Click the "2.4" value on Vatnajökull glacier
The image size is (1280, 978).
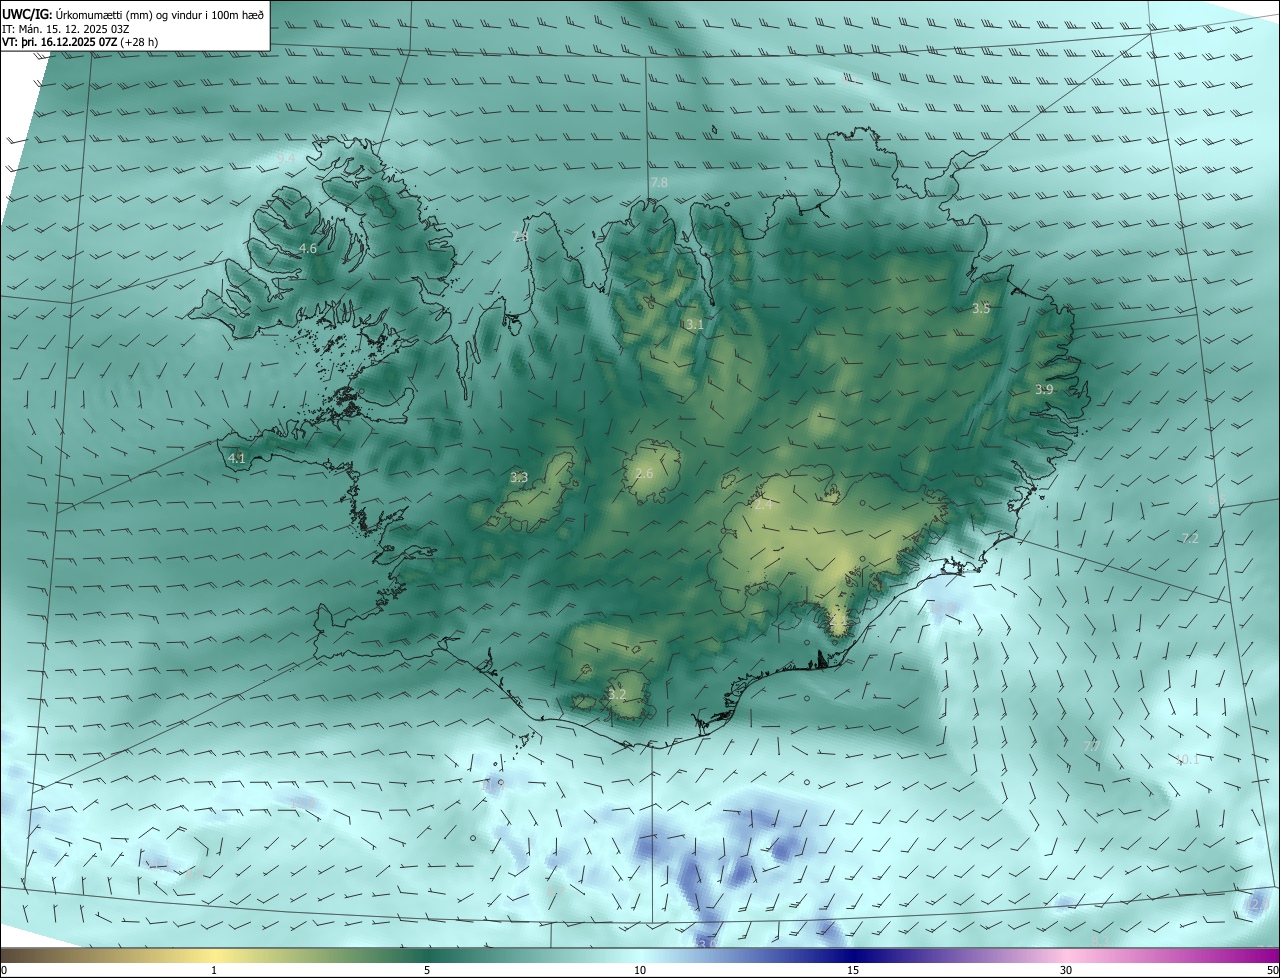pyautogui.click(x=763, y=506)
